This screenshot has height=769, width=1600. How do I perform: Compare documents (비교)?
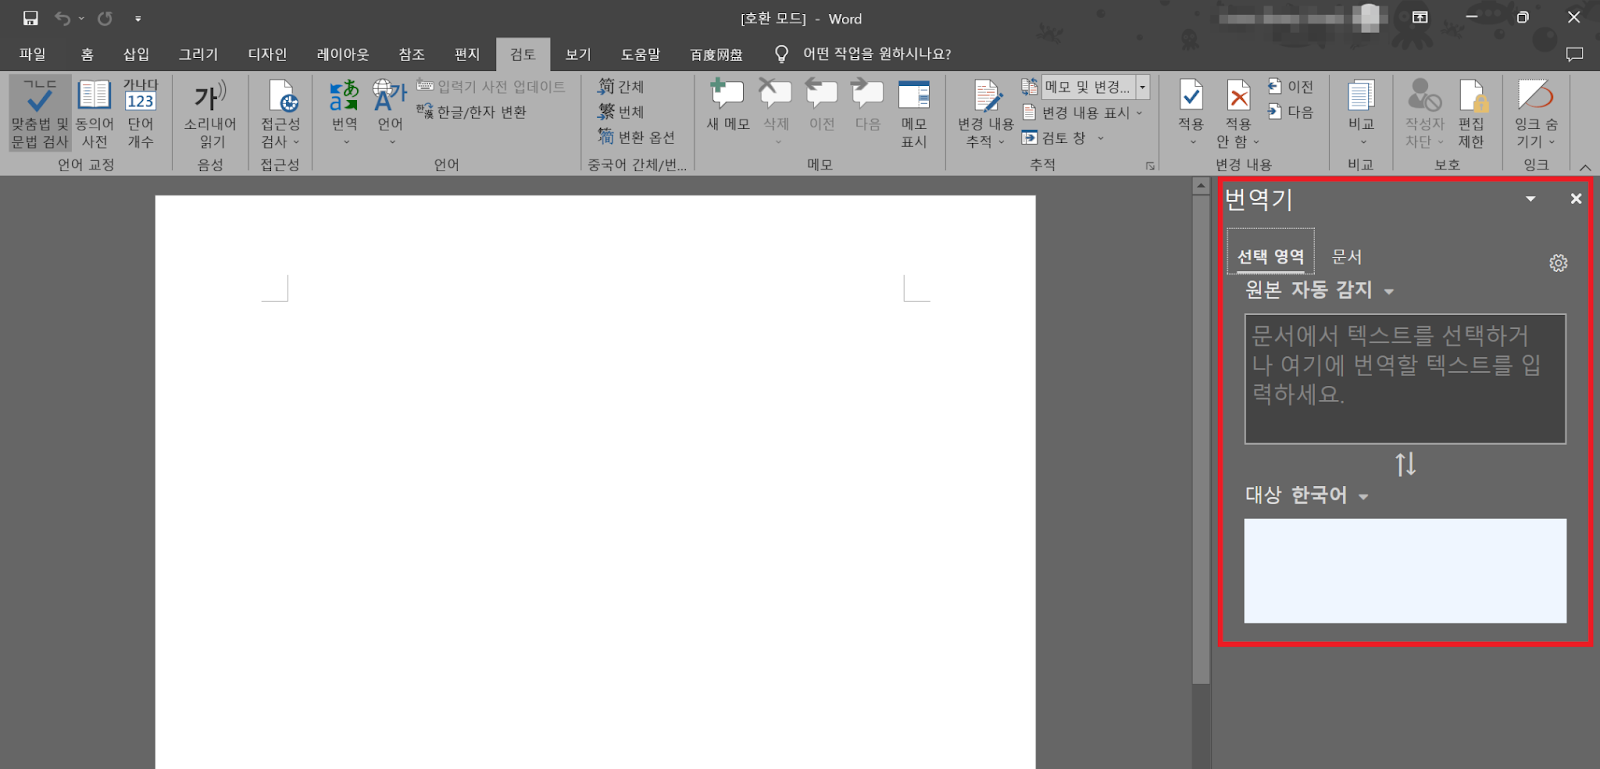1361,113
